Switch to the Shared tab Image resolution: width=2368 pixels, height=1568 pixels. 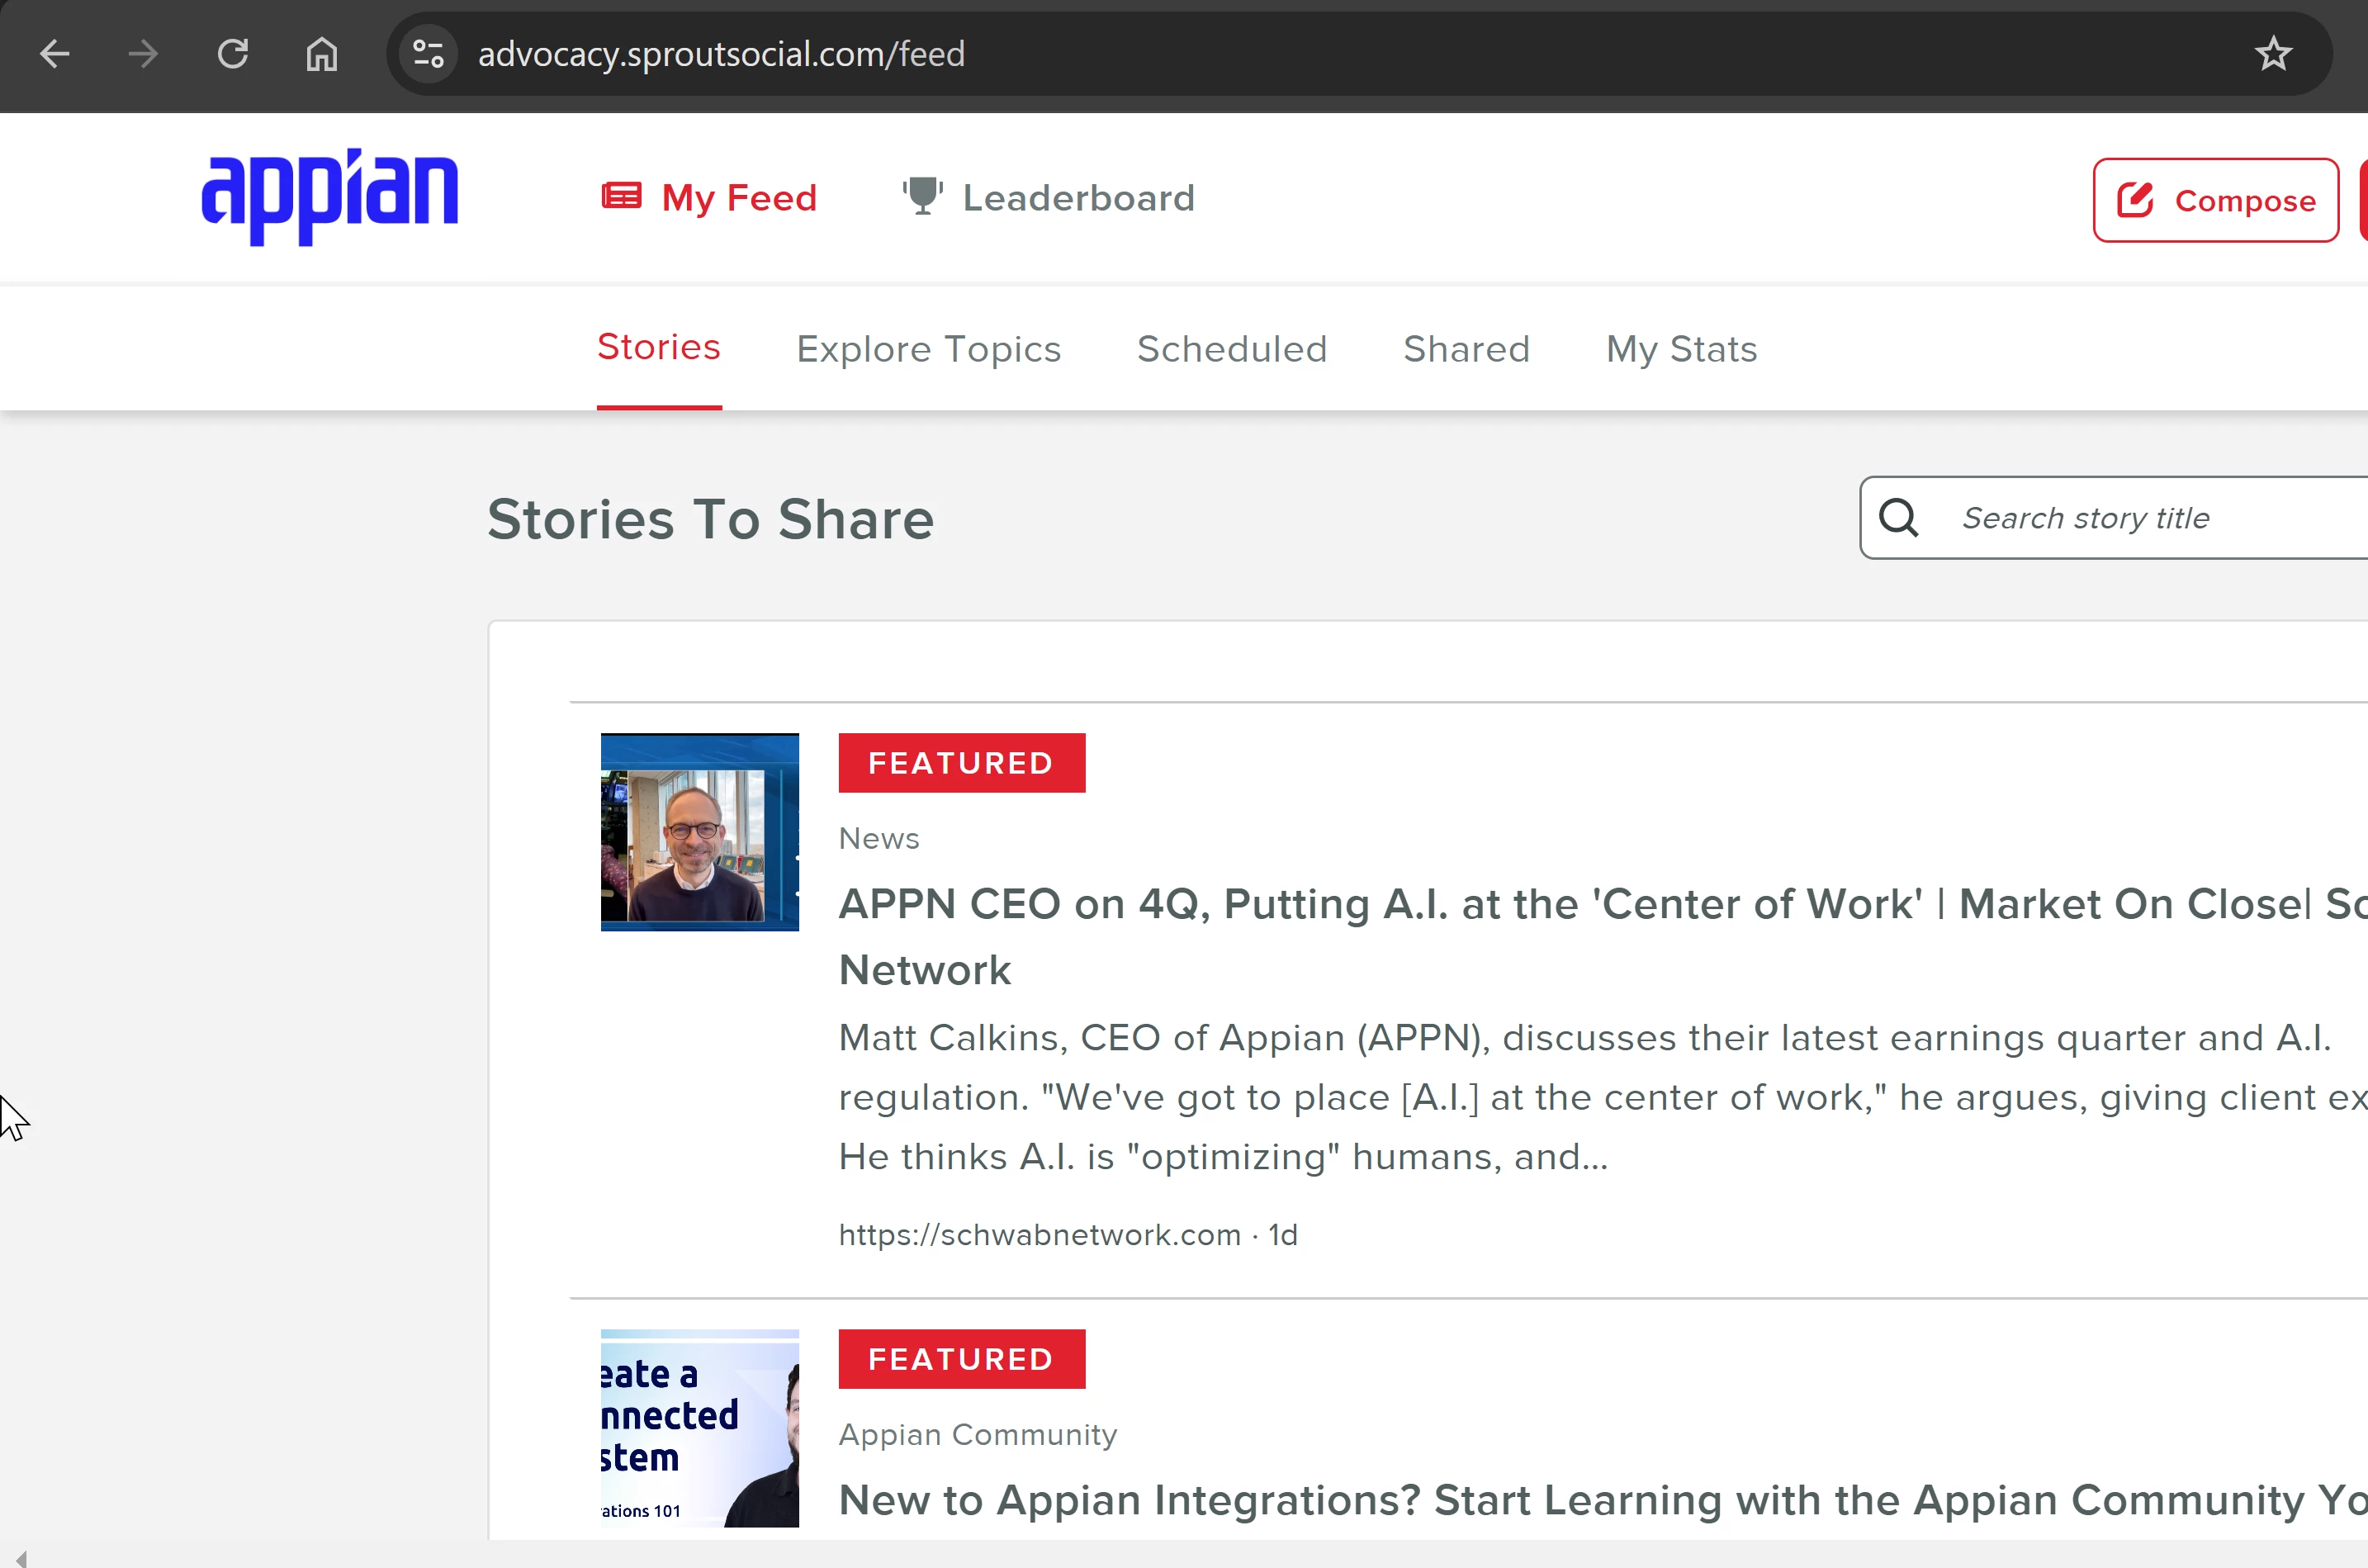pyautogui.click(x=1466, y=349)
